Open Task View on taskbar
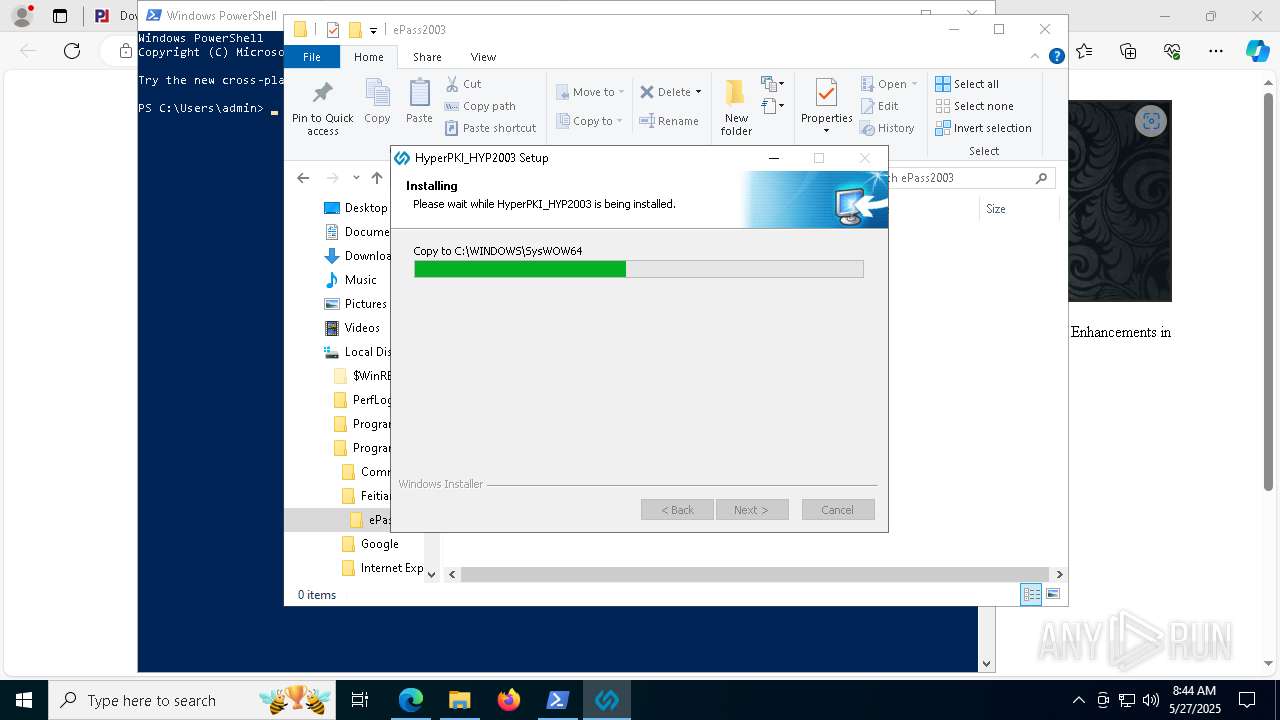 360,700
